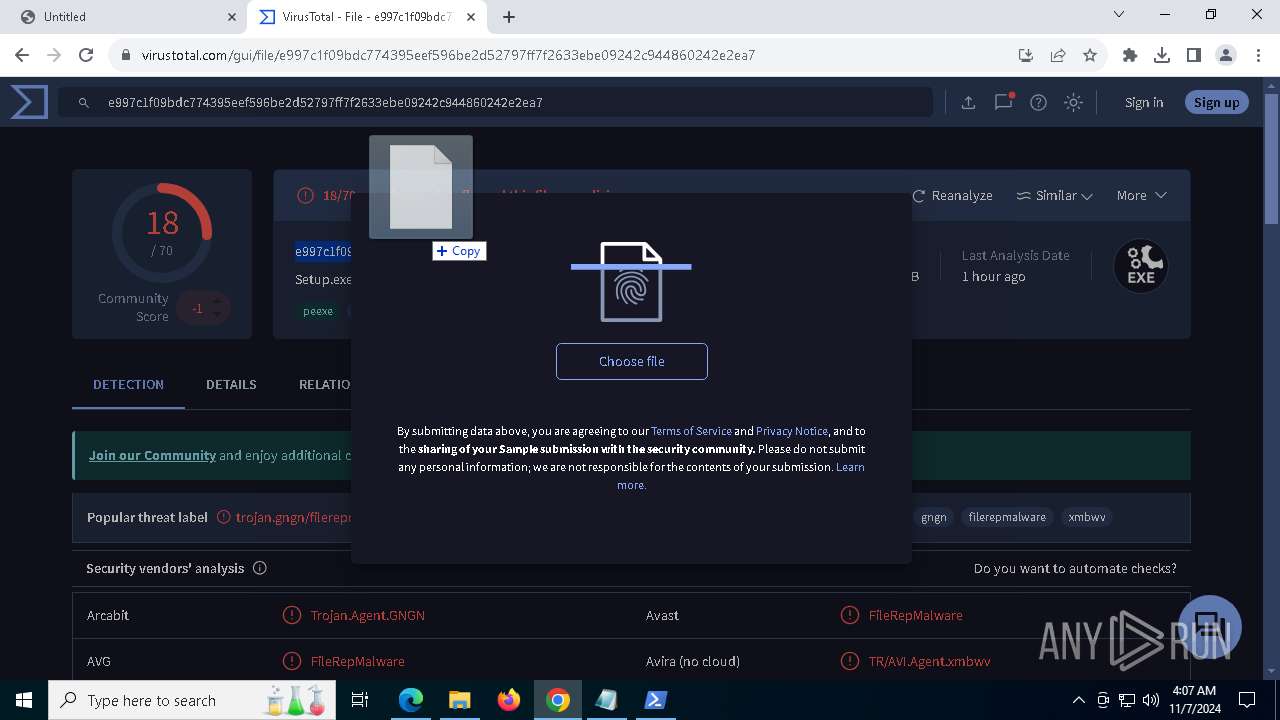This screenshot has height=720, width=1280.
Task: Click the Sign up button
Action: 1216,102
